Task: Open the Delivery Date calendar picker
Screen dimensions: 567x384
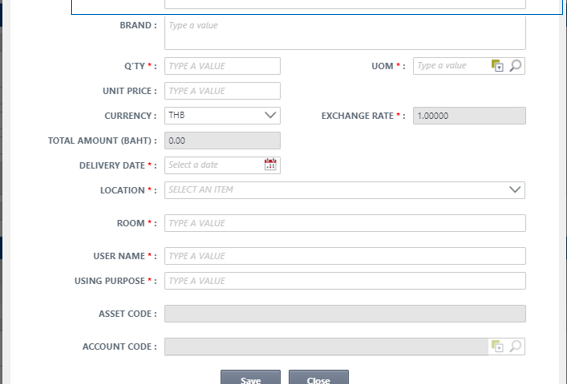Action: (270, 165)
